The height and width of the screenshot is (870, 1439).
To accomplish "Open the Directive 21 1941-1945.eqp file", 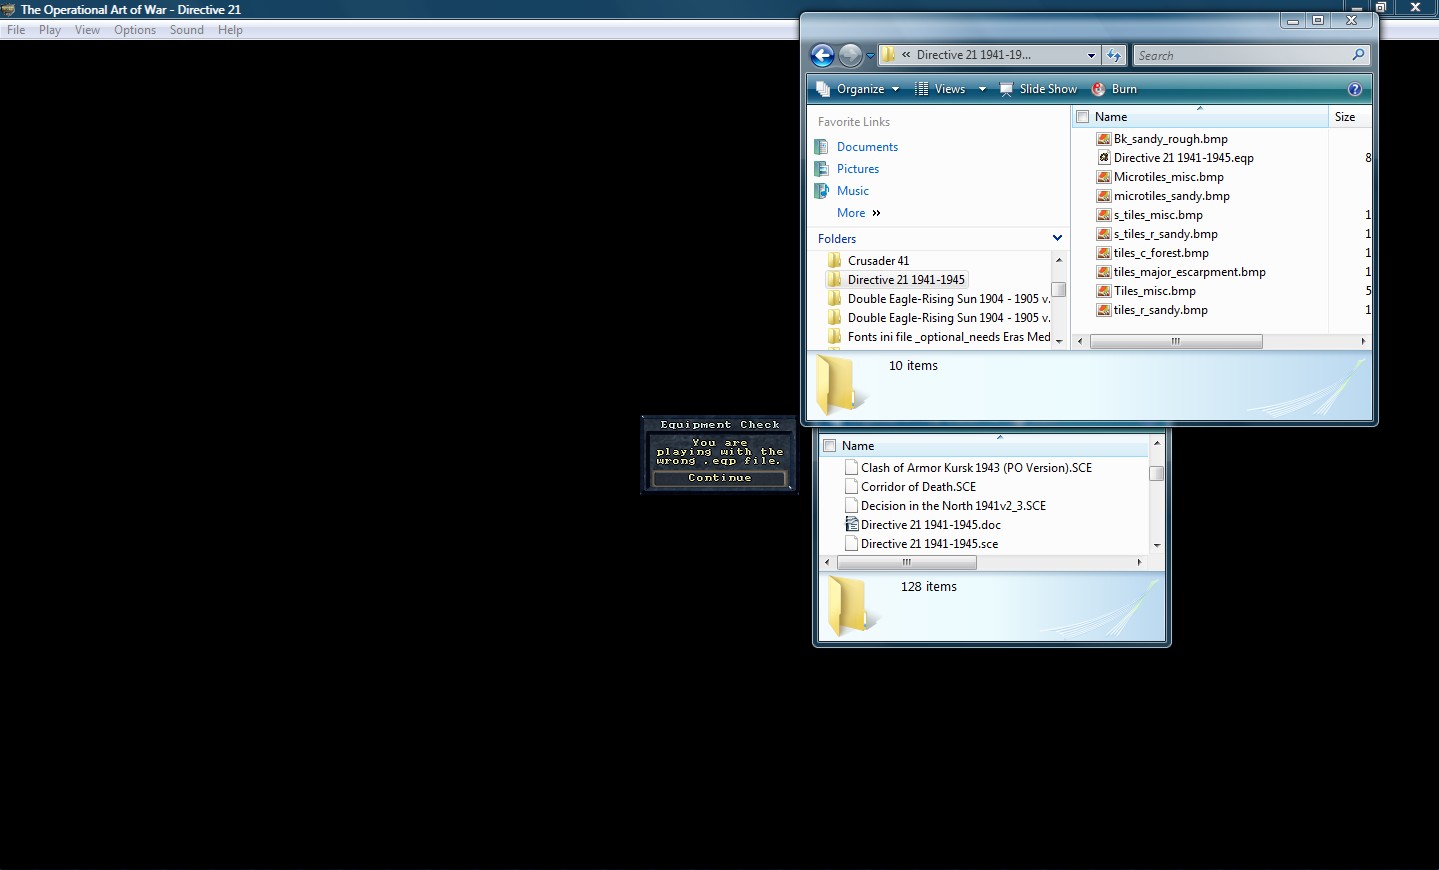I will point(1183,157).
